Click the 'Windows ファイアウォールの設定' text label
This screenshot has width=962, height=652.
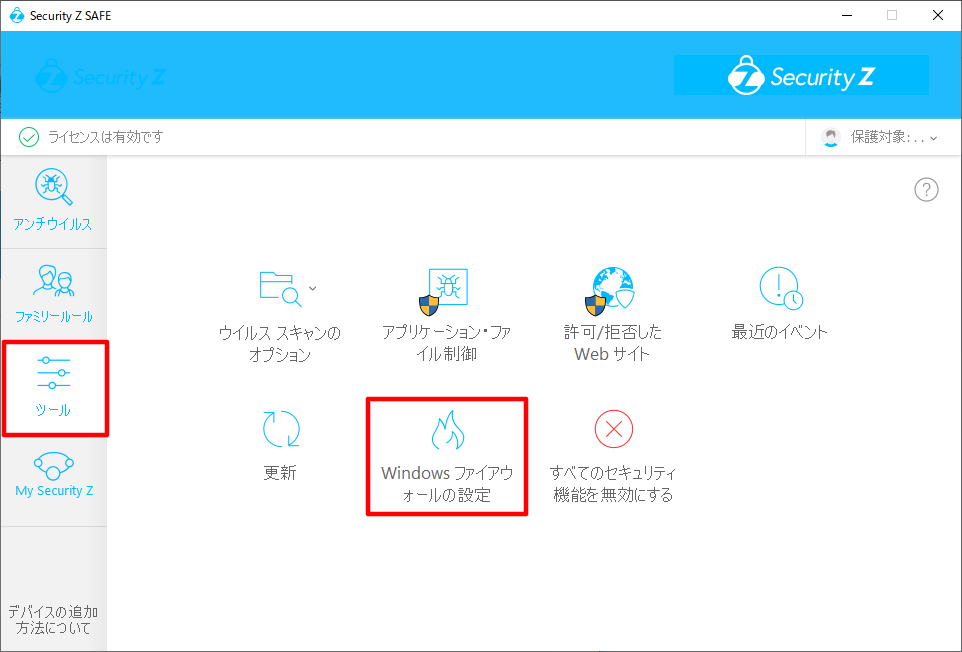click(447, 484)
